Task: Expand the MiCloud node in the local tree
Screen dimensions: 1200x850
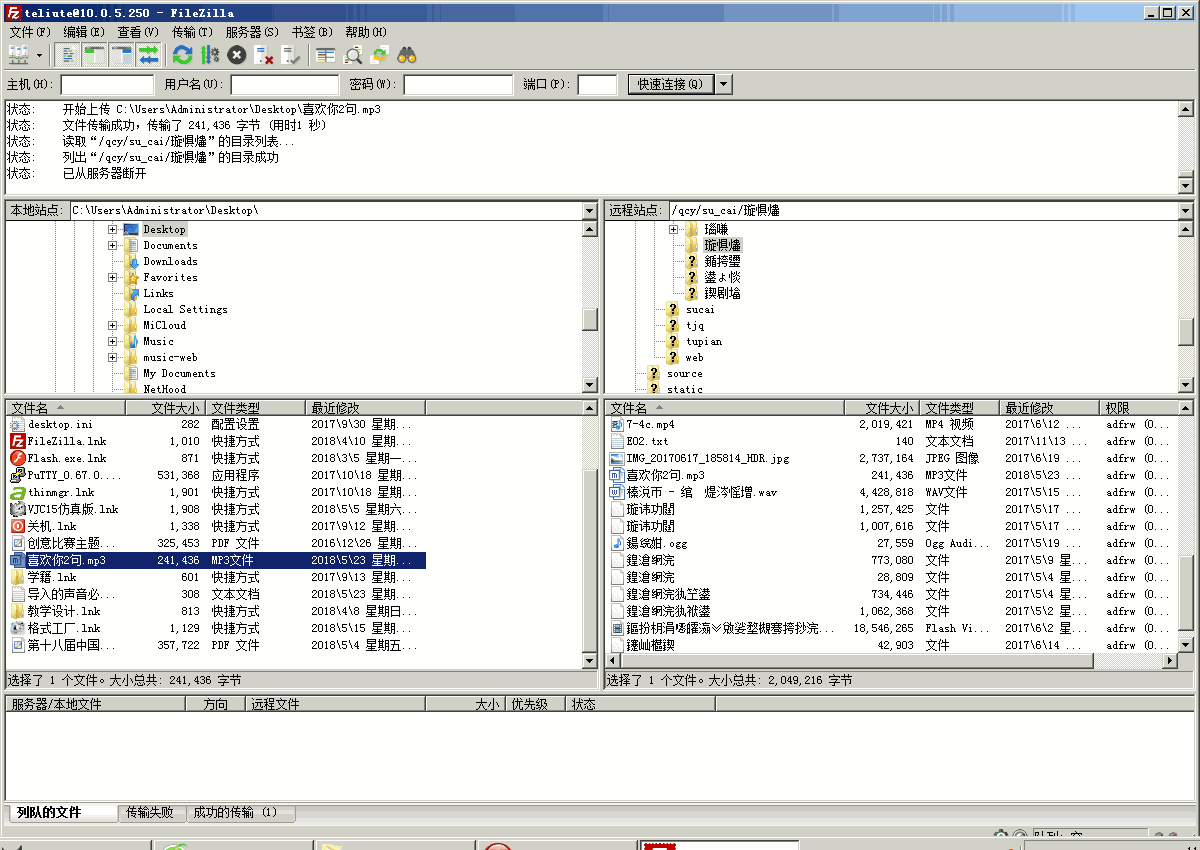Action: pos(113,326)
